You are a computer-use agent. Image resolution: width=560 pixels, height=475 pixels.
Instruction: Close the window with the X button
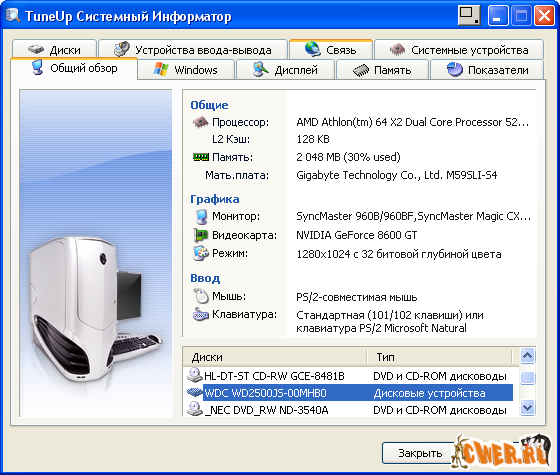pyautogui.click(x=544, y=16)
